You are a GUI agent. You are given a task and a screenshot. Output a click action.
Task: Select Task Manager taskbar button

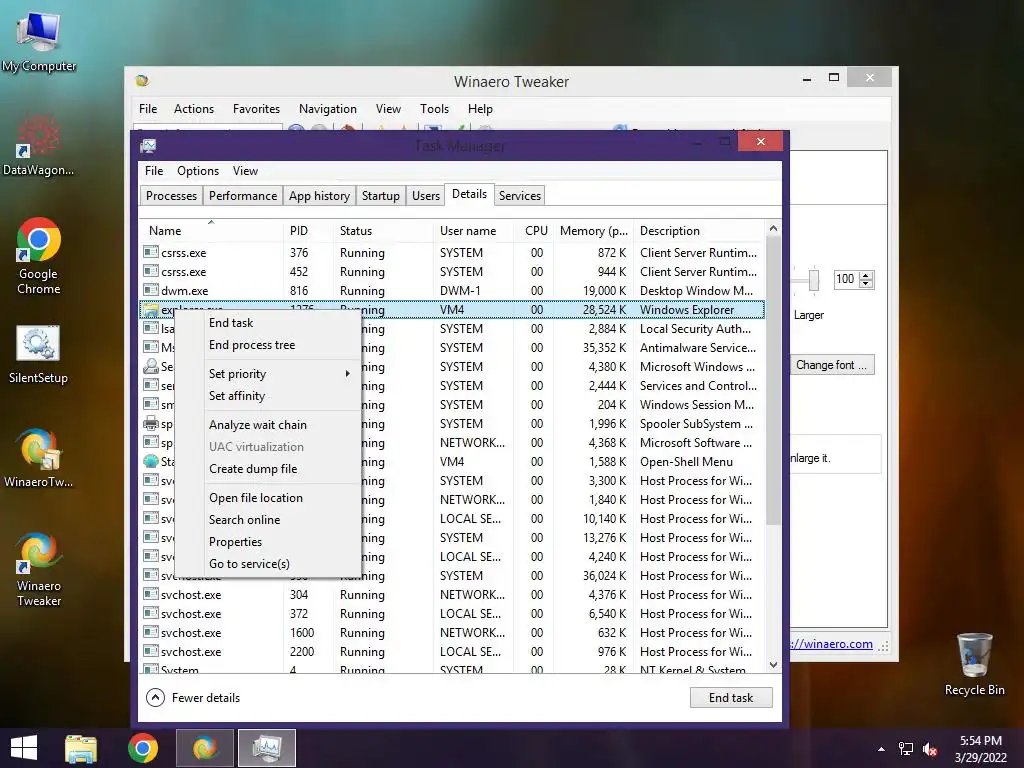pyautogui.click(x=267, y=748)
